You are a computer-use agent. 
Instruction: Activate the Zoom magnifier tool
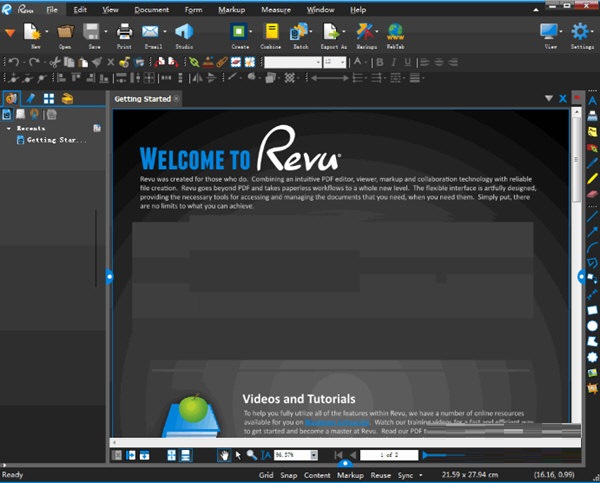pyautogui.click(x=251, y=455)
